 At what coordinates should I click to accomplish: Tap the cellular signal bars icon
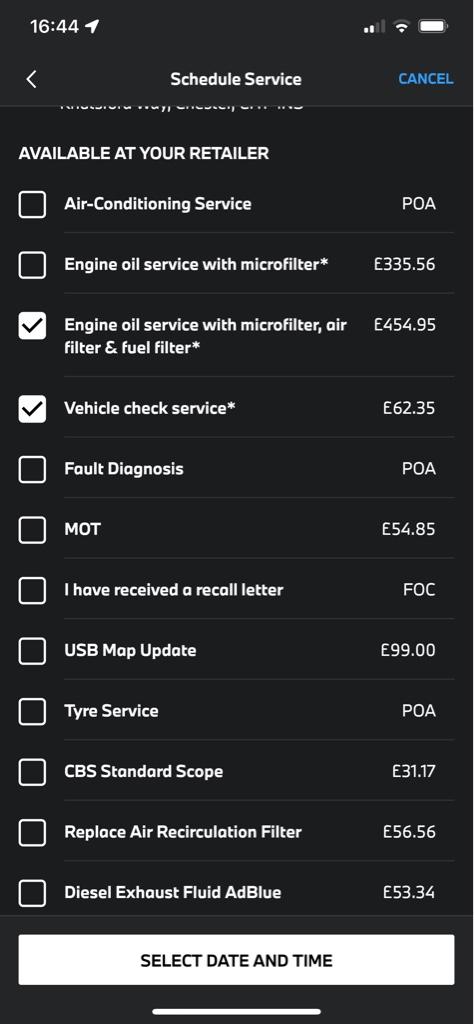375,27
